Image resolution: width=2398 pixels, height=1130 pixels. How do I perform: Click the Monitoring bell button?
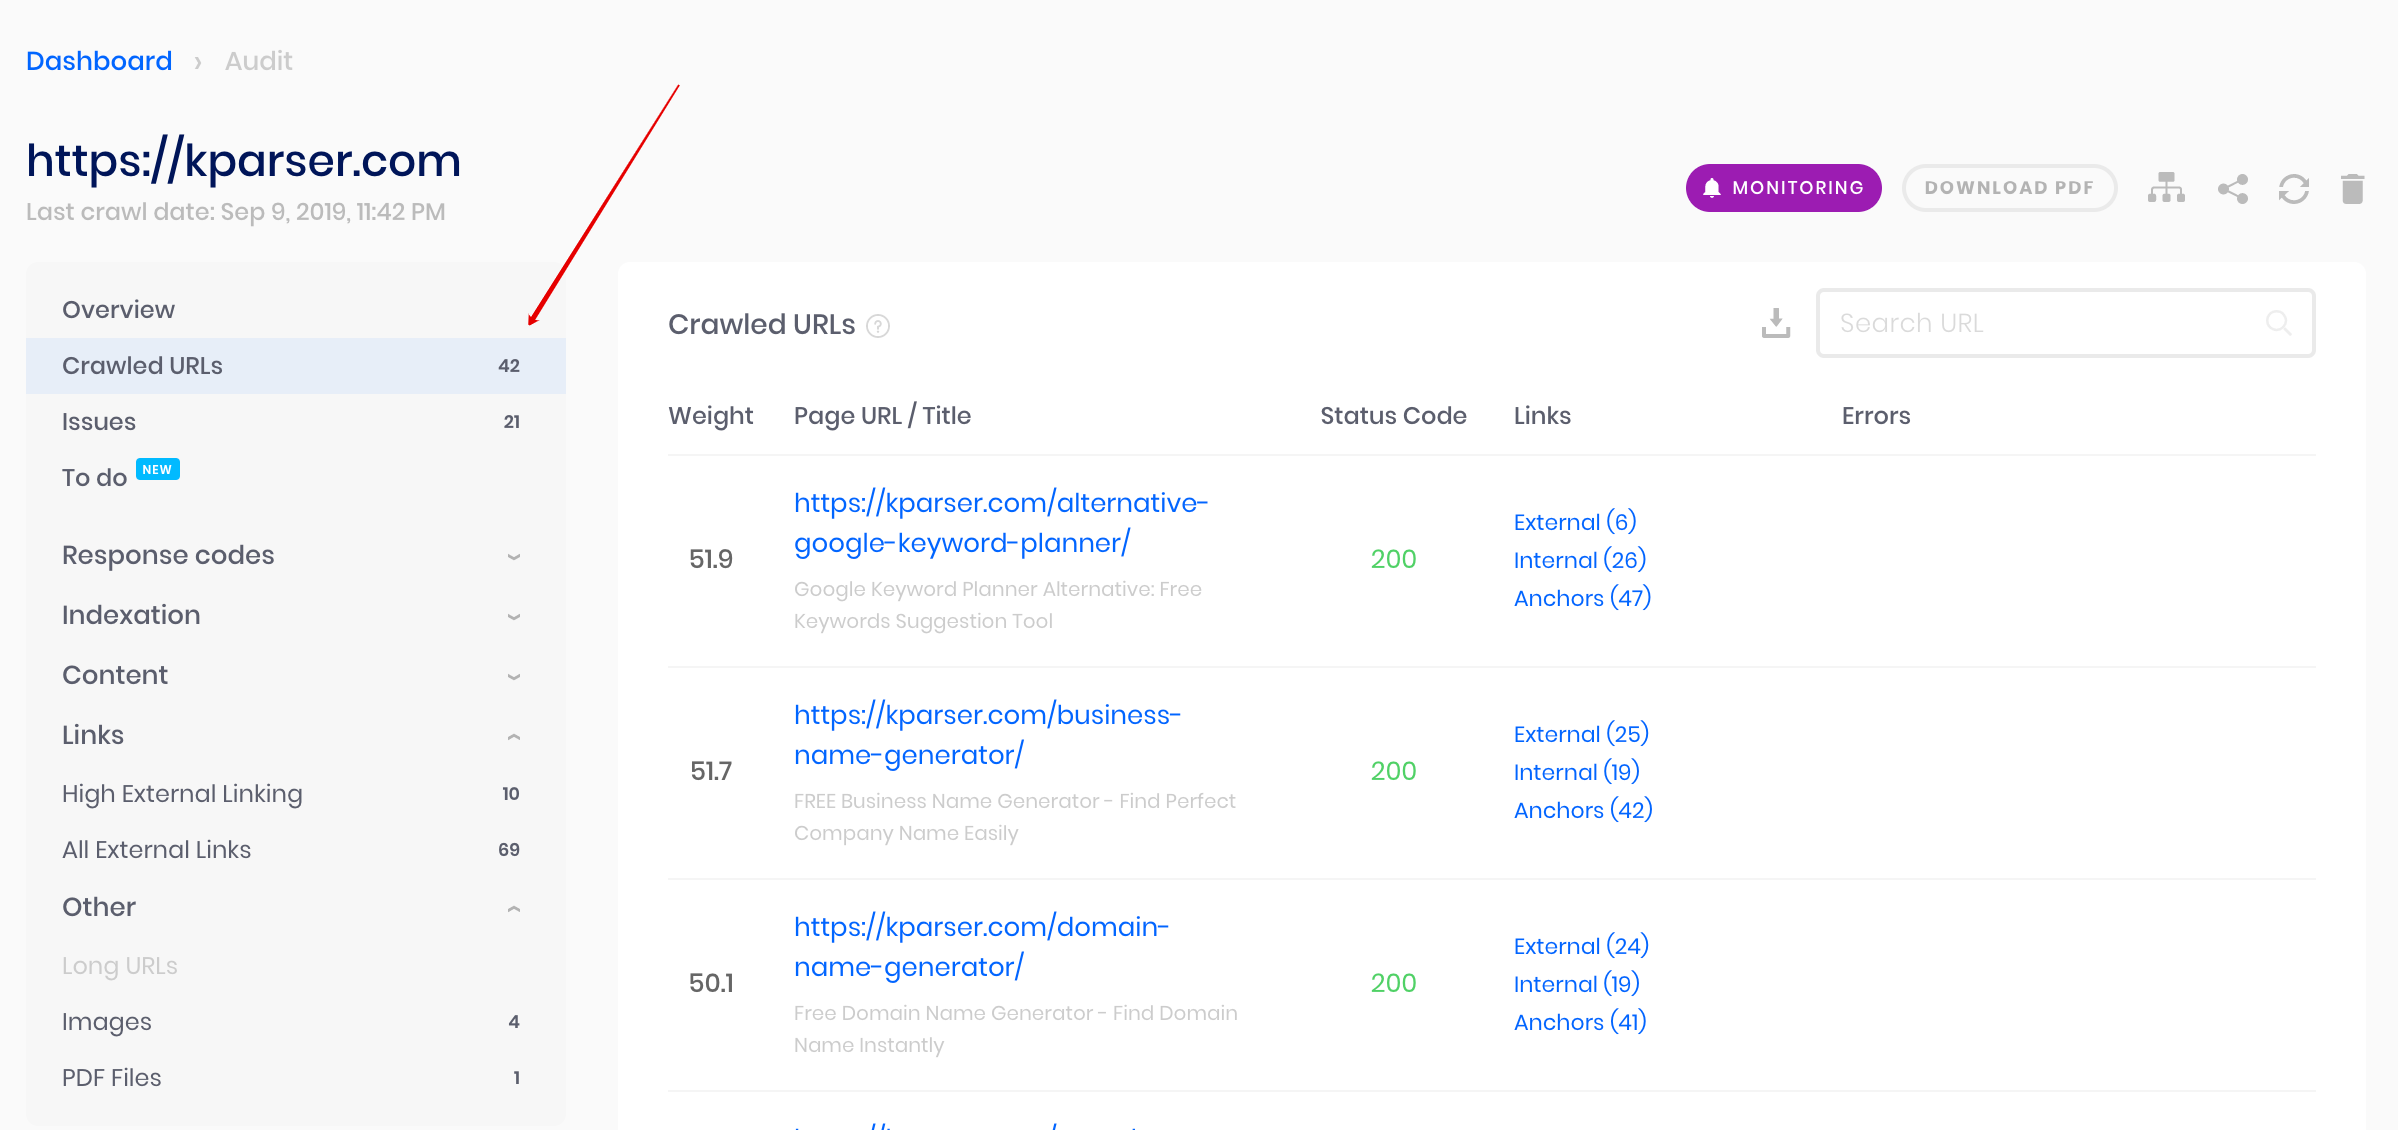pos(1783,188)
